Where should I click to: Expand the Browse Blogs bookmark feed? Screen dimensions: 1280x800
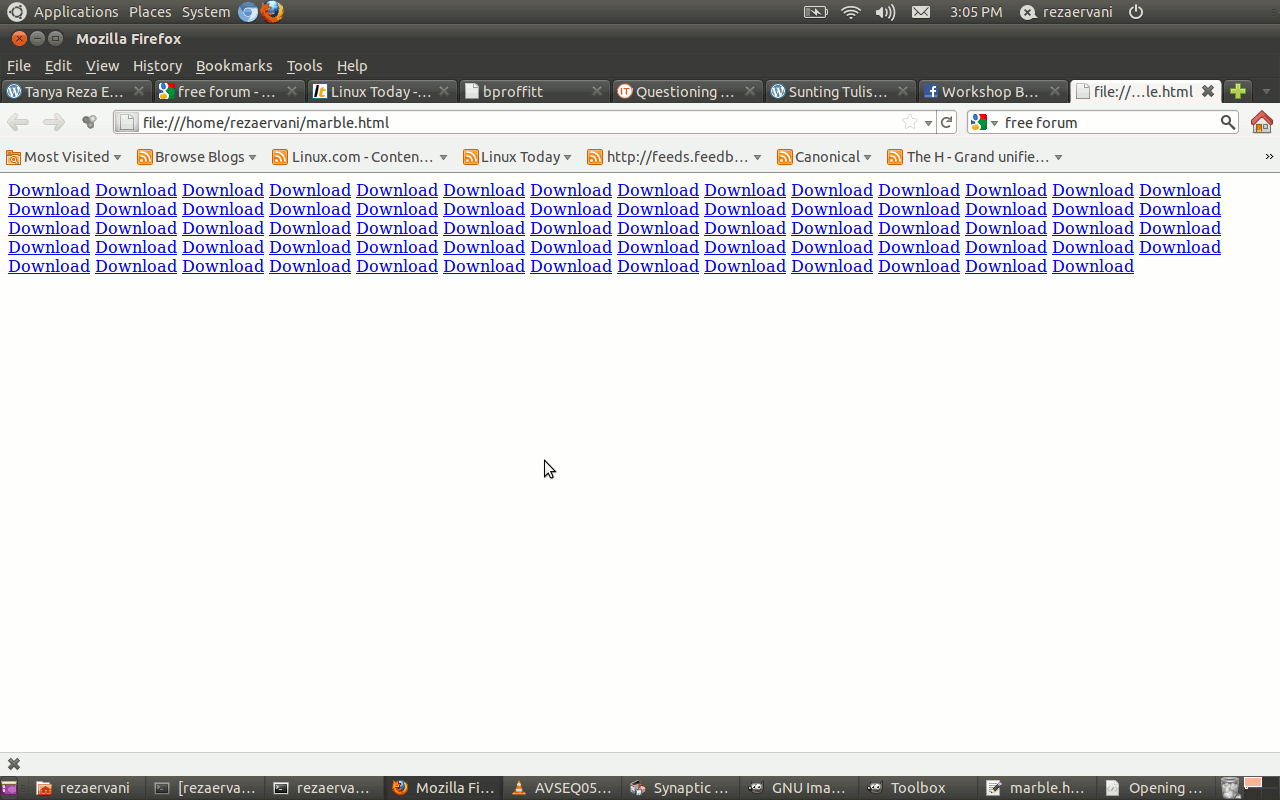pyautogui.click(x=197, y=157)
